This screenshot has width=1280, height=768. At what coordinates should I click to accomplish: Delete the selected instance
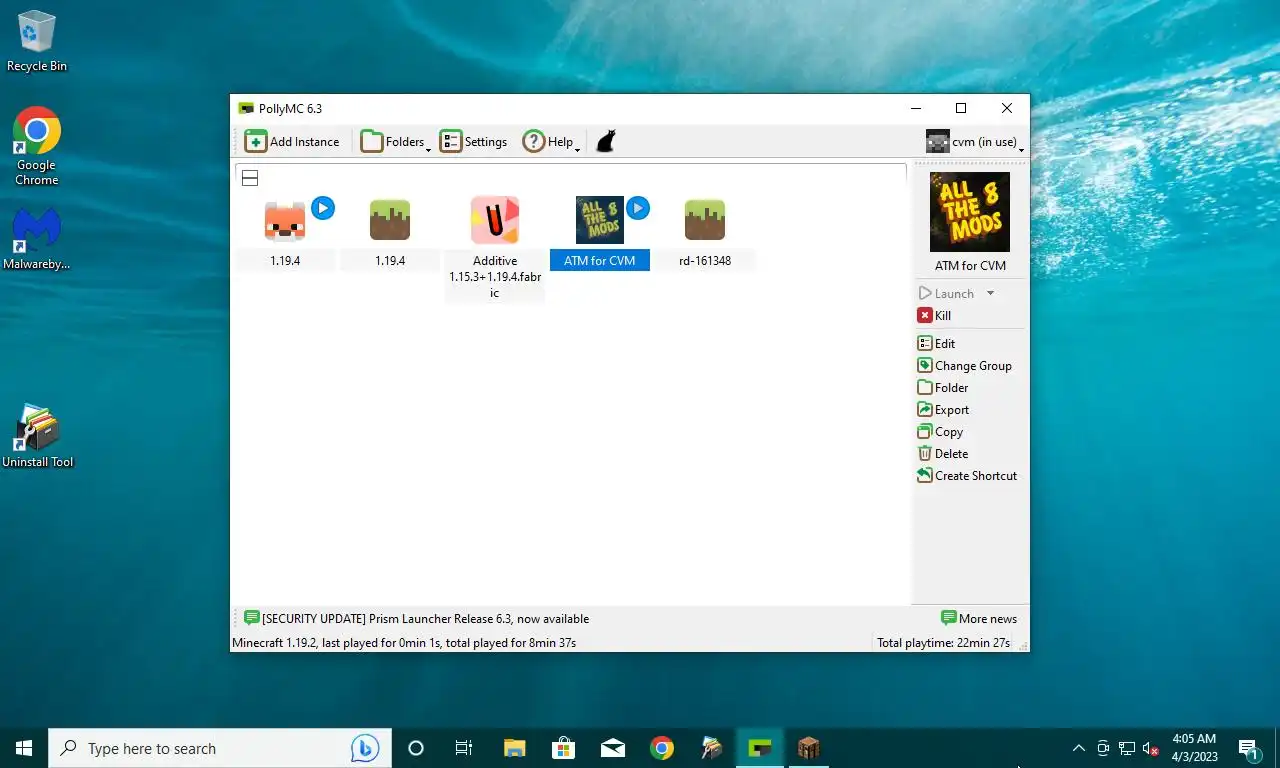pos(943,454)
